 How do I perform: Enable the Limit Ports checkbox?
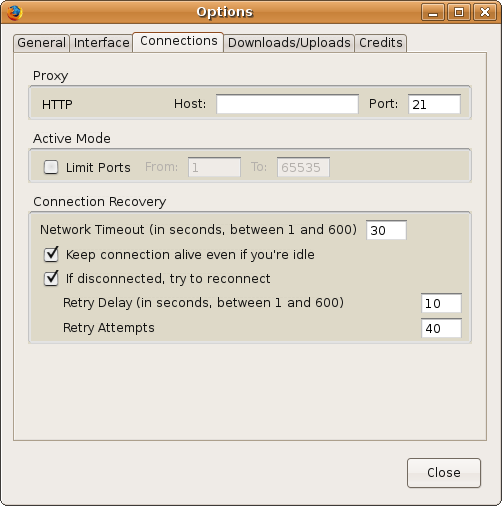tap(51, 167)
